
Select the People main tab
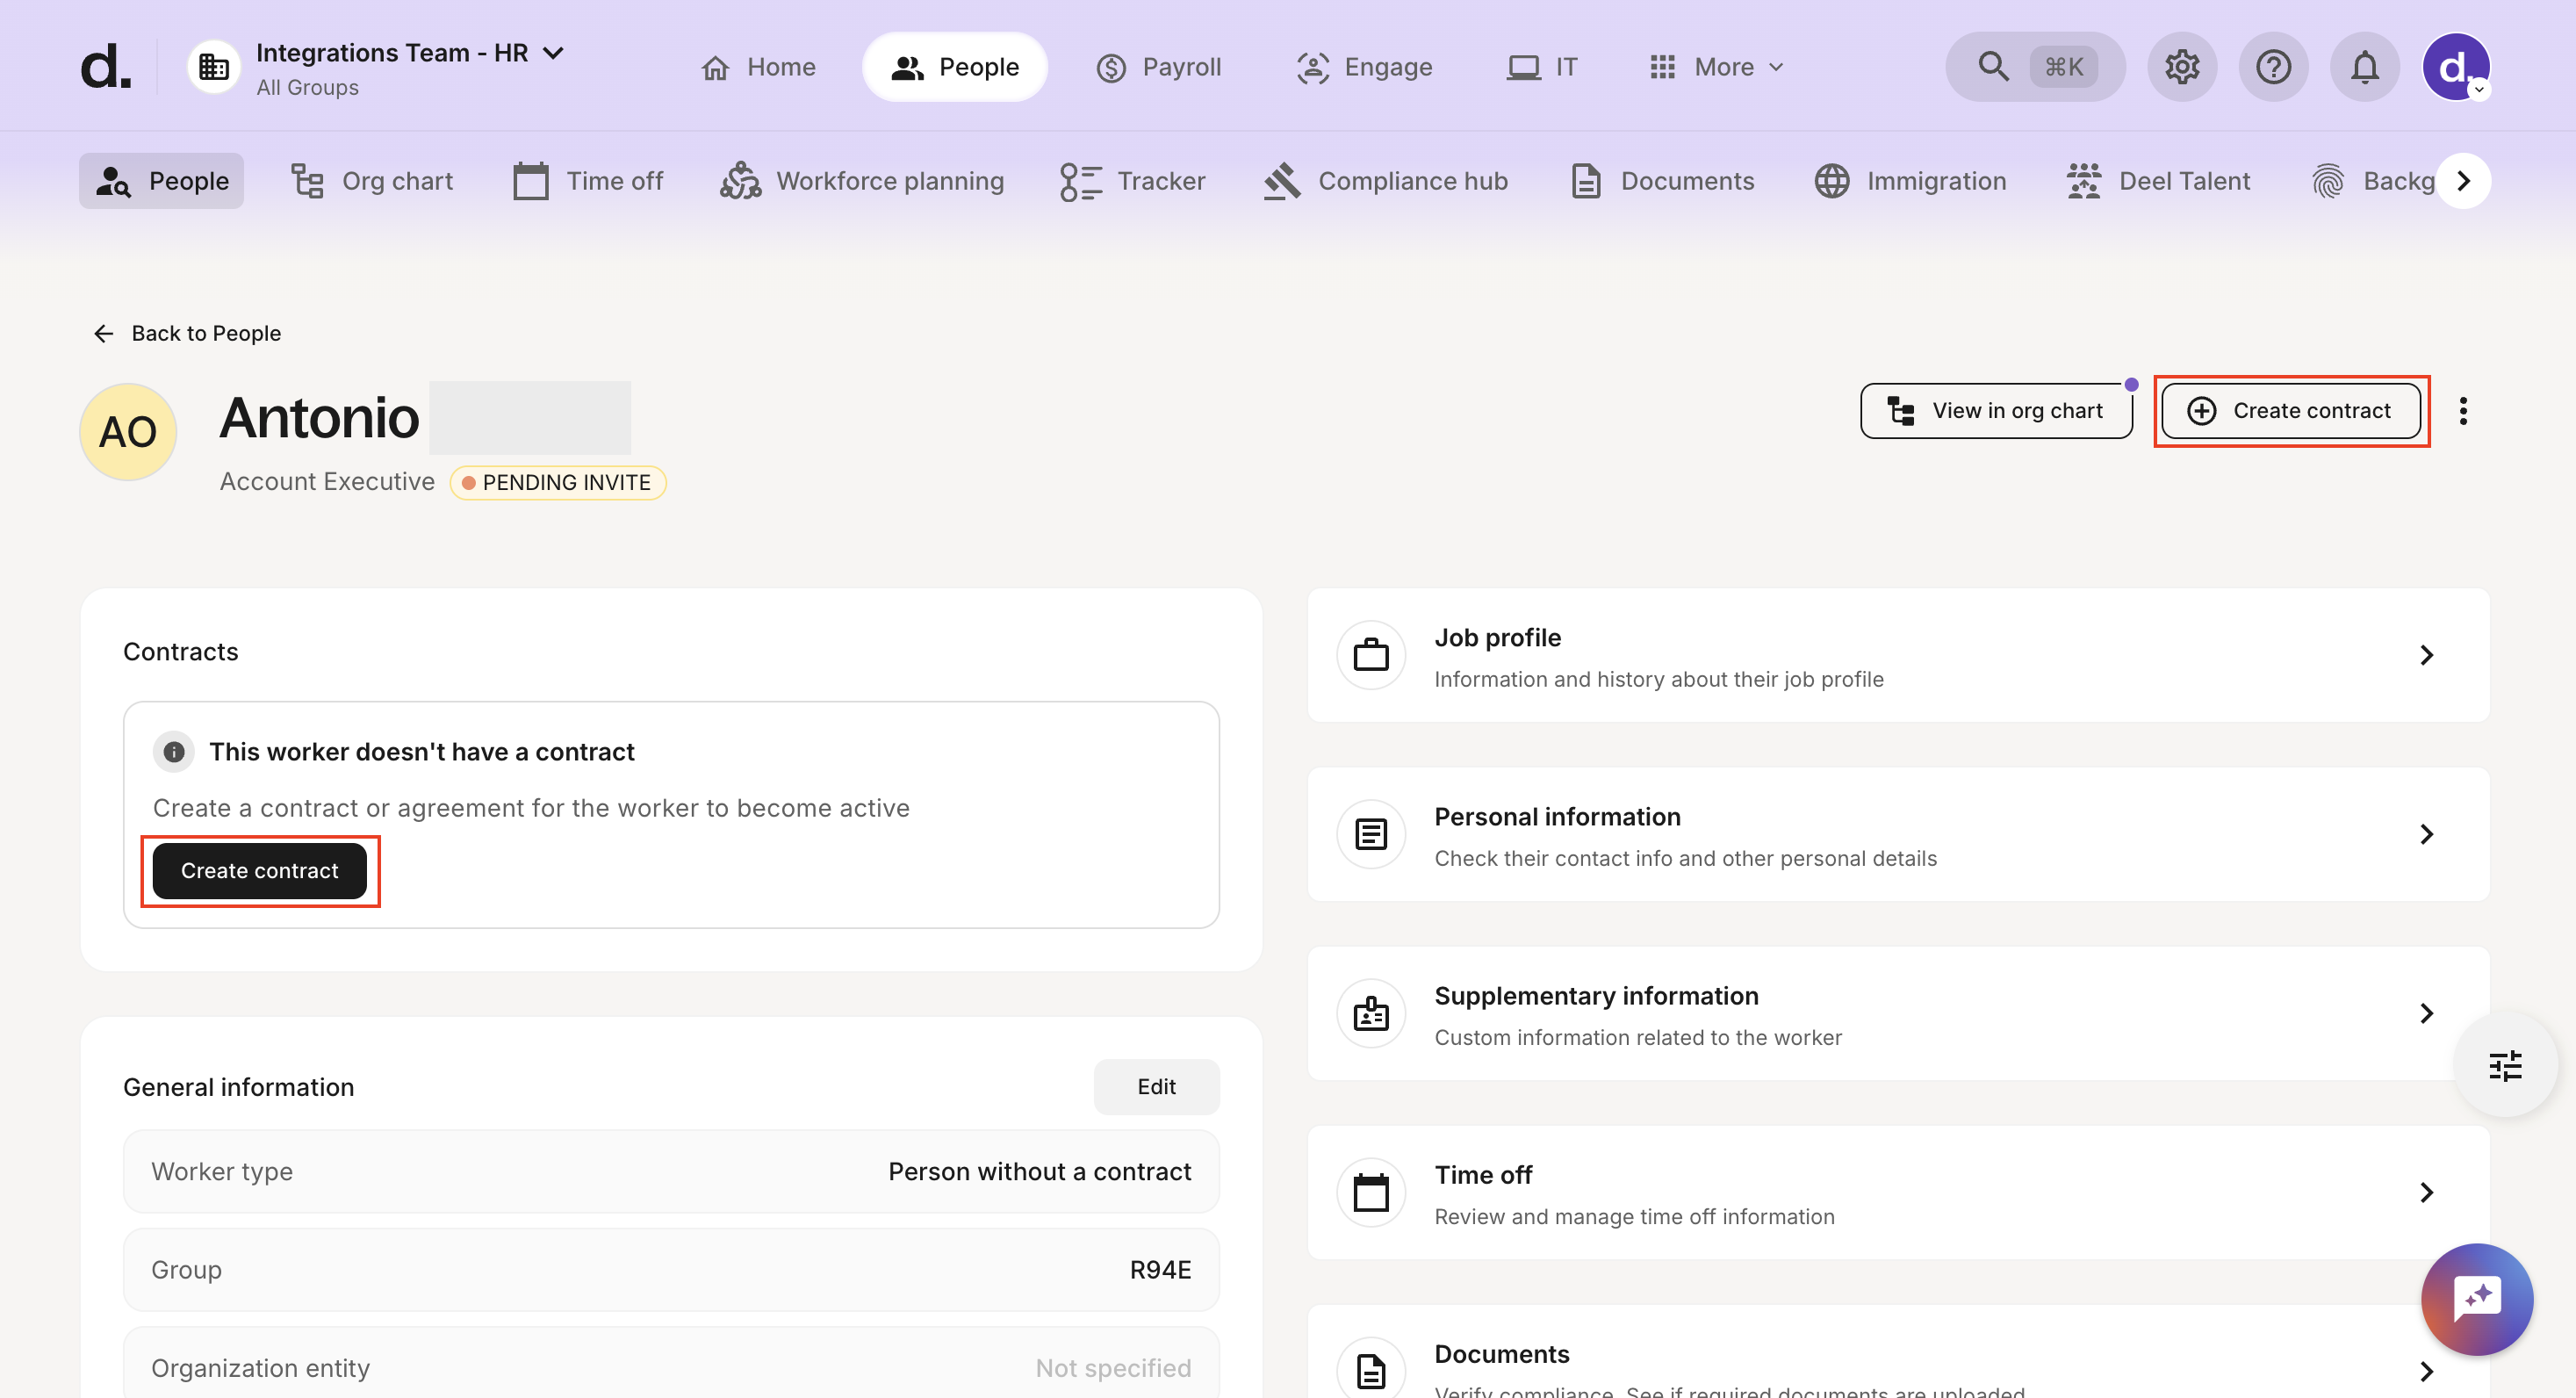point(955,67)
